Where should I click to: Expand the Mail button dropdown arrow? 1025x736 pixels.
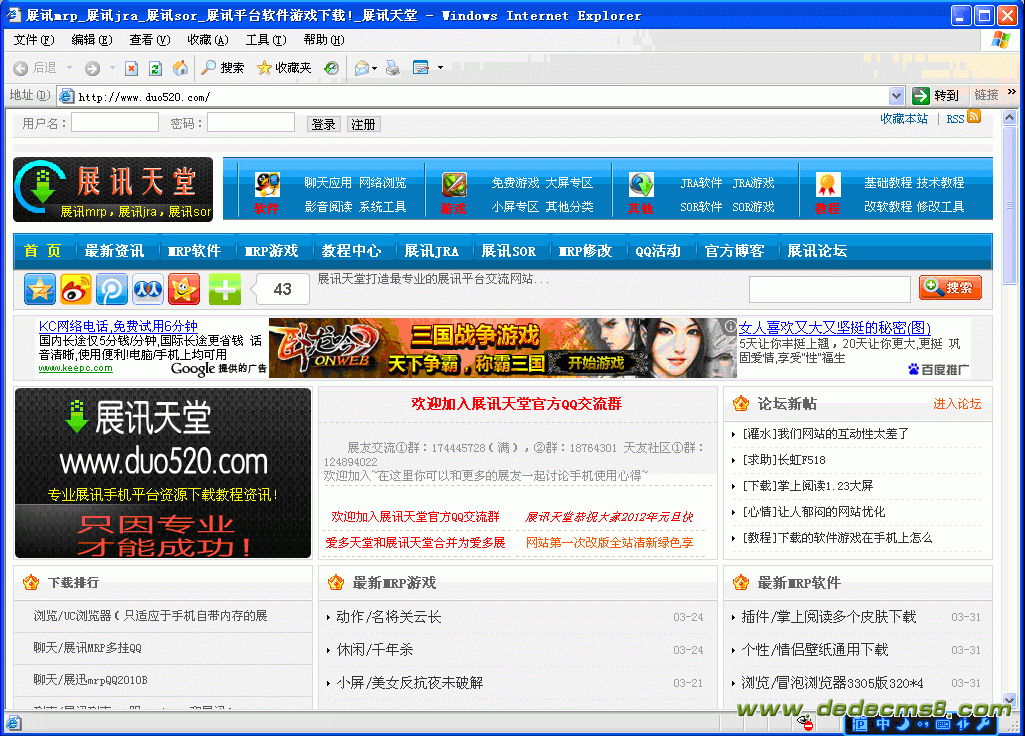click(x=375, y=68)
